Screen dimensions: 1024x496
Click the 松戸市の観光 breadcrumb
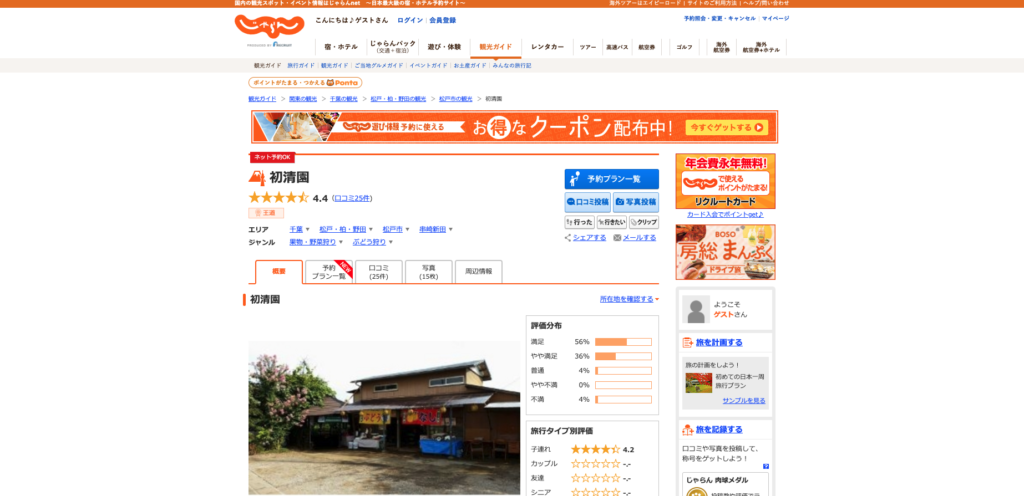(x=456, y=99)
